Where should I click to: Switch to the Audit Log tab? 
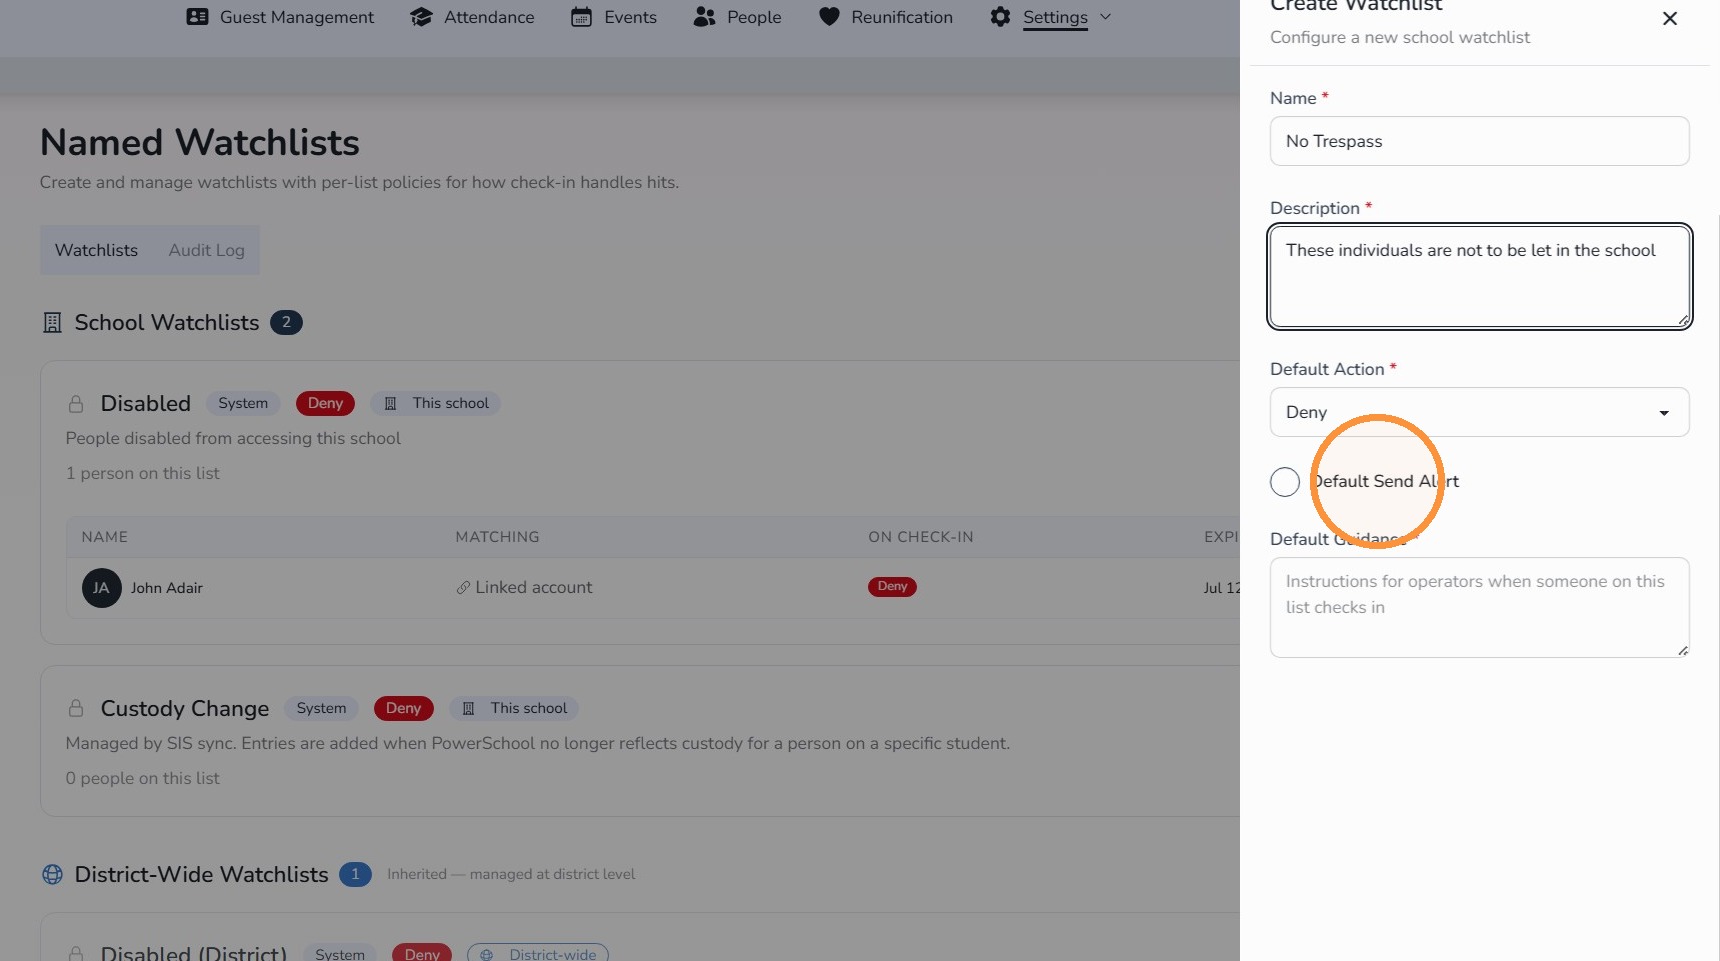point(206,250)
